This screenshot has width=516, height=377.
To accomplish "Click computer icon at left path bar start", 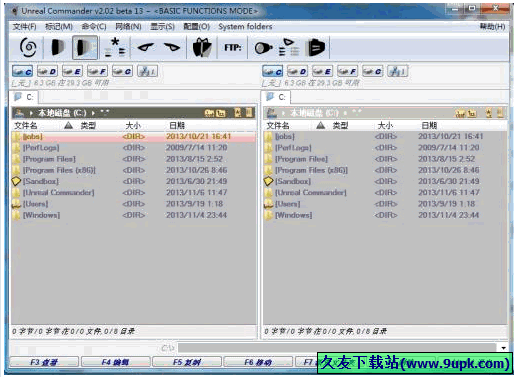I will (x=19, y=113).
